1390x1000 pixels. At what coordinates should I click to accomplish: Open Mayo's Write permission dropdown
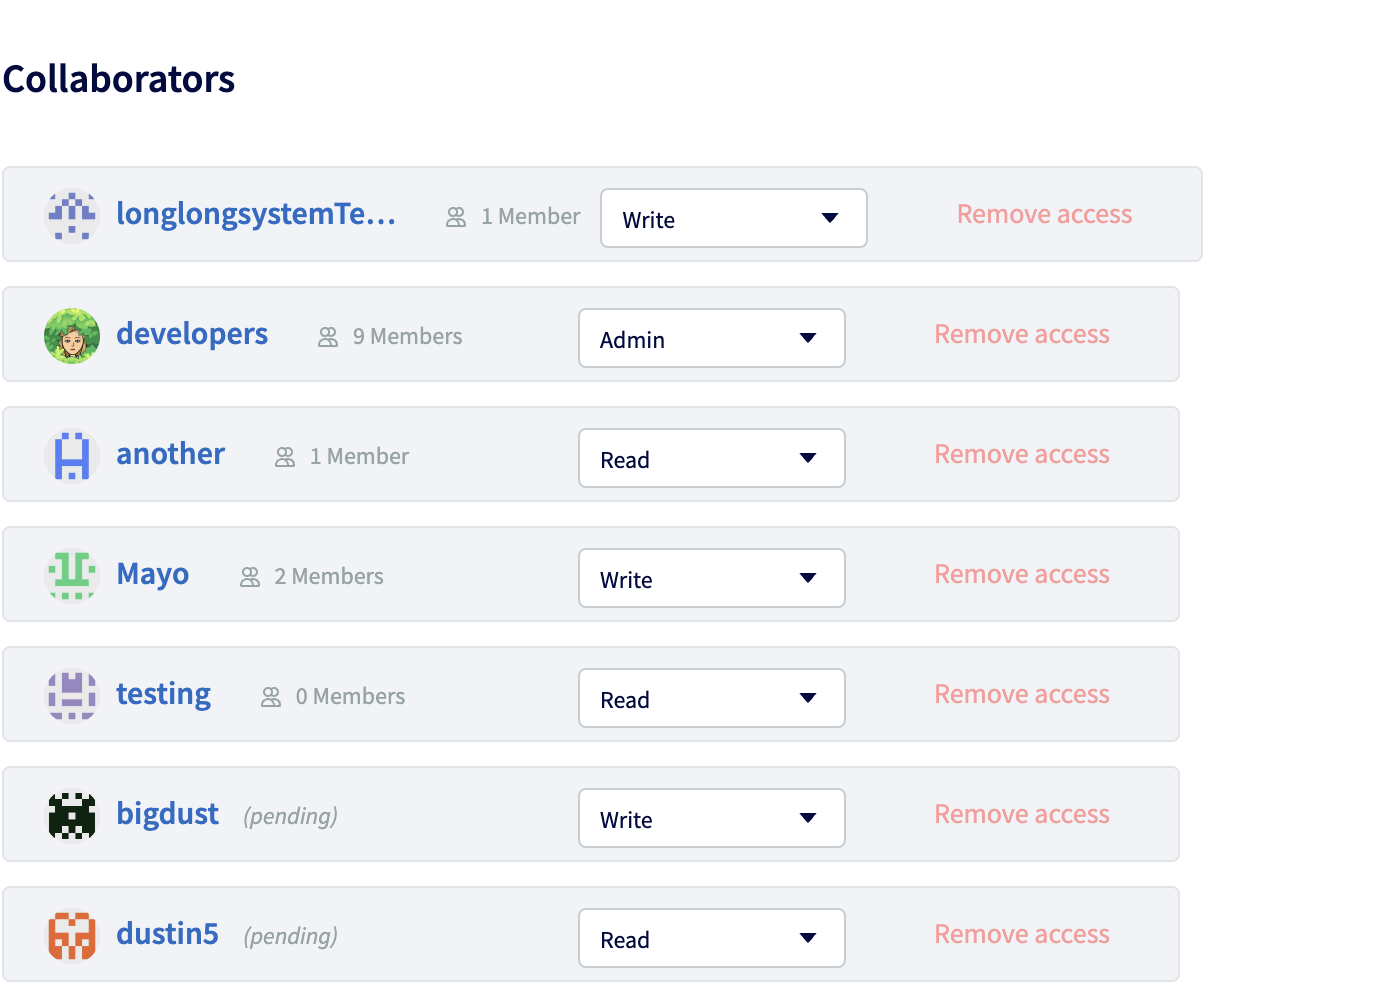point(712,578)
